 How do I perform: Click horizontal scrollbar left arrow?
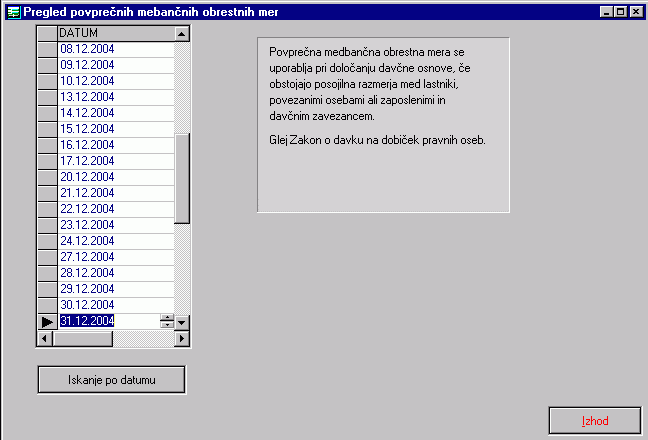[x=44, y=339]
